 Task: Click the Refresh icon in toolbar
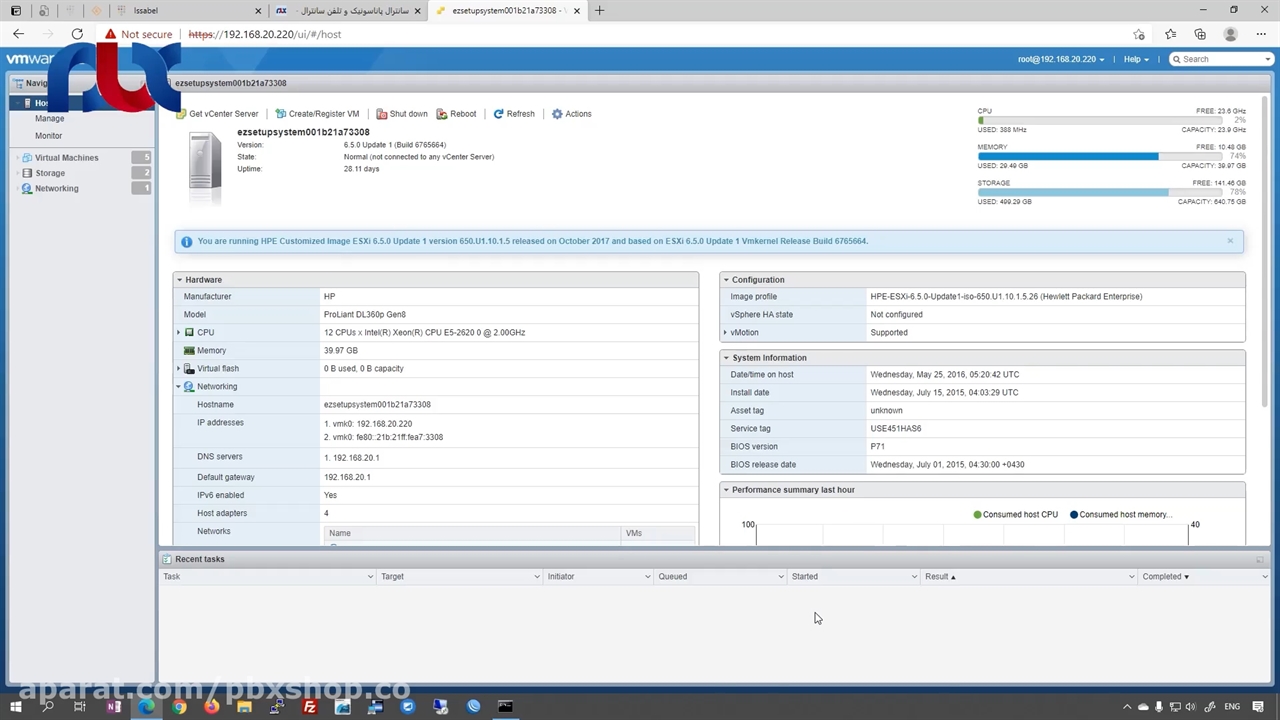click(498, 114)
